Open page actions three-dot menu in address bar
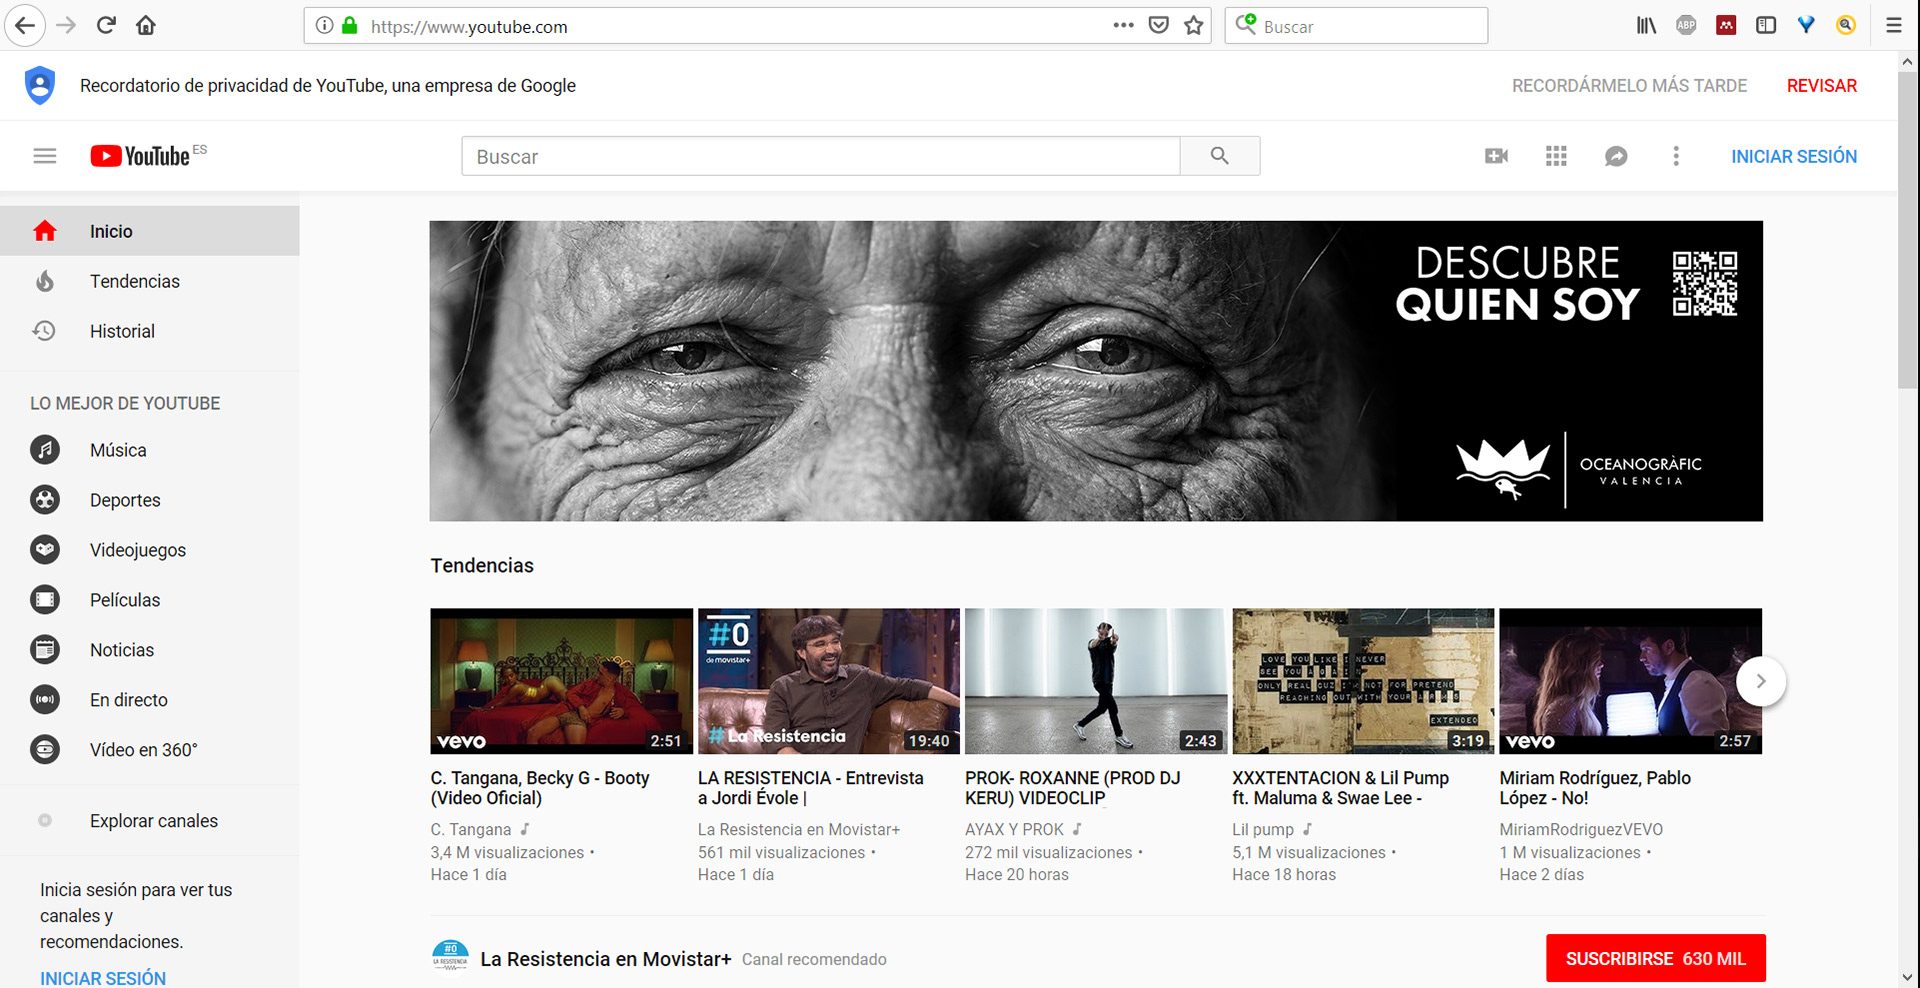This screenshot has width=1920, height=988. click(x=1123, y=26)
